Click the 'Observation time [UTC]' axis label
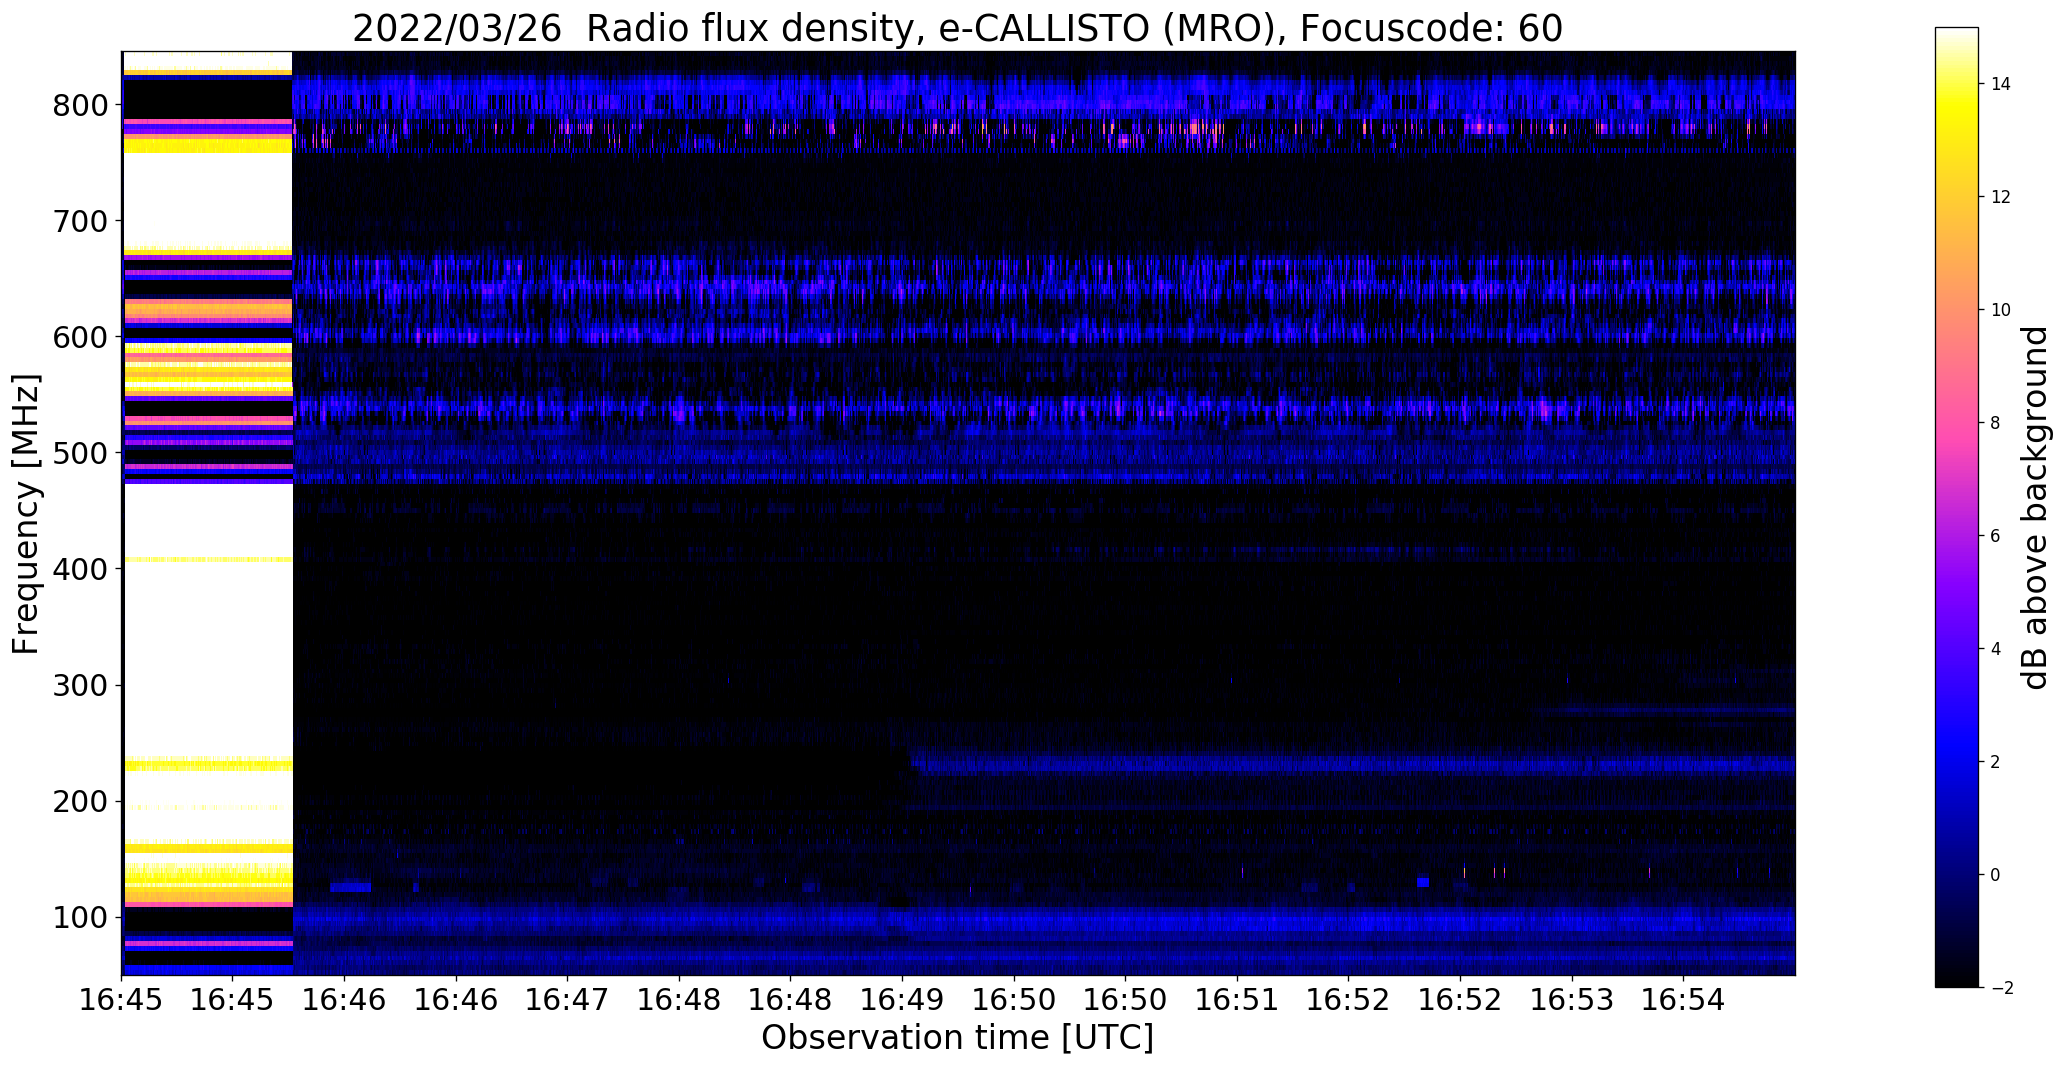 pos(957,1038)
